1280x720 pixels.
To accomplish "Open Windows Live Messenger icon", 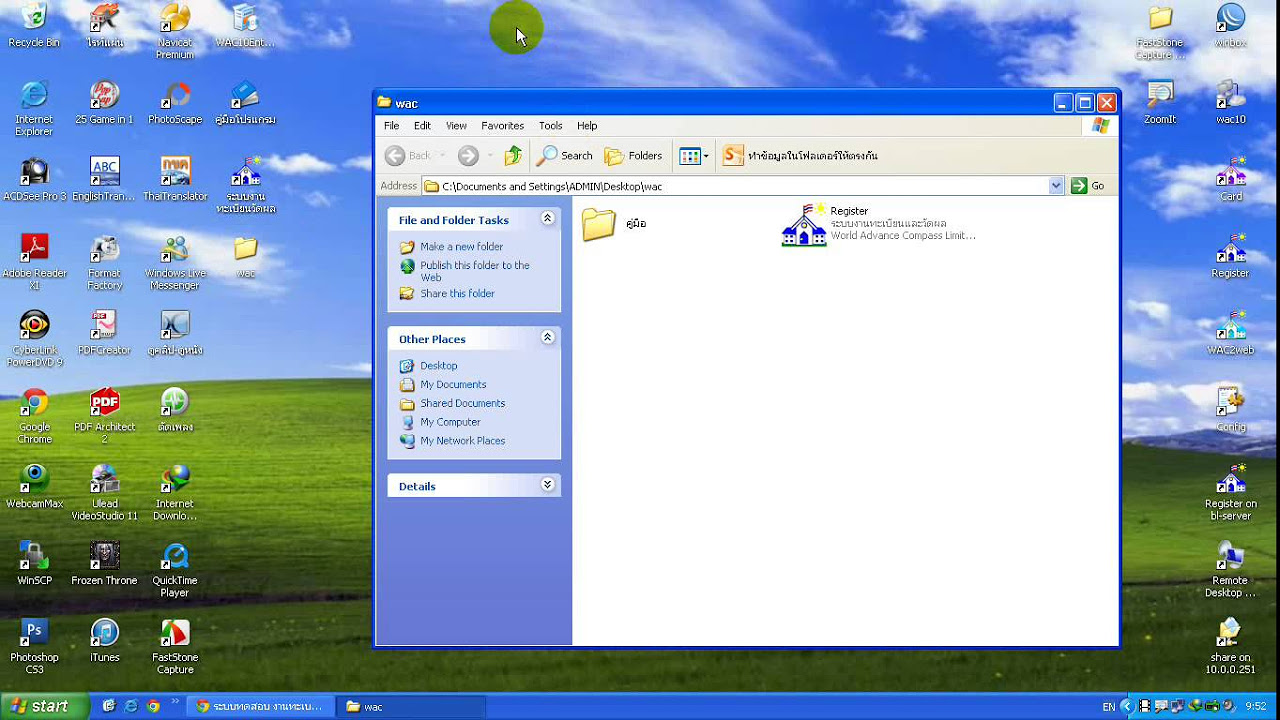I will click(175, 262).
